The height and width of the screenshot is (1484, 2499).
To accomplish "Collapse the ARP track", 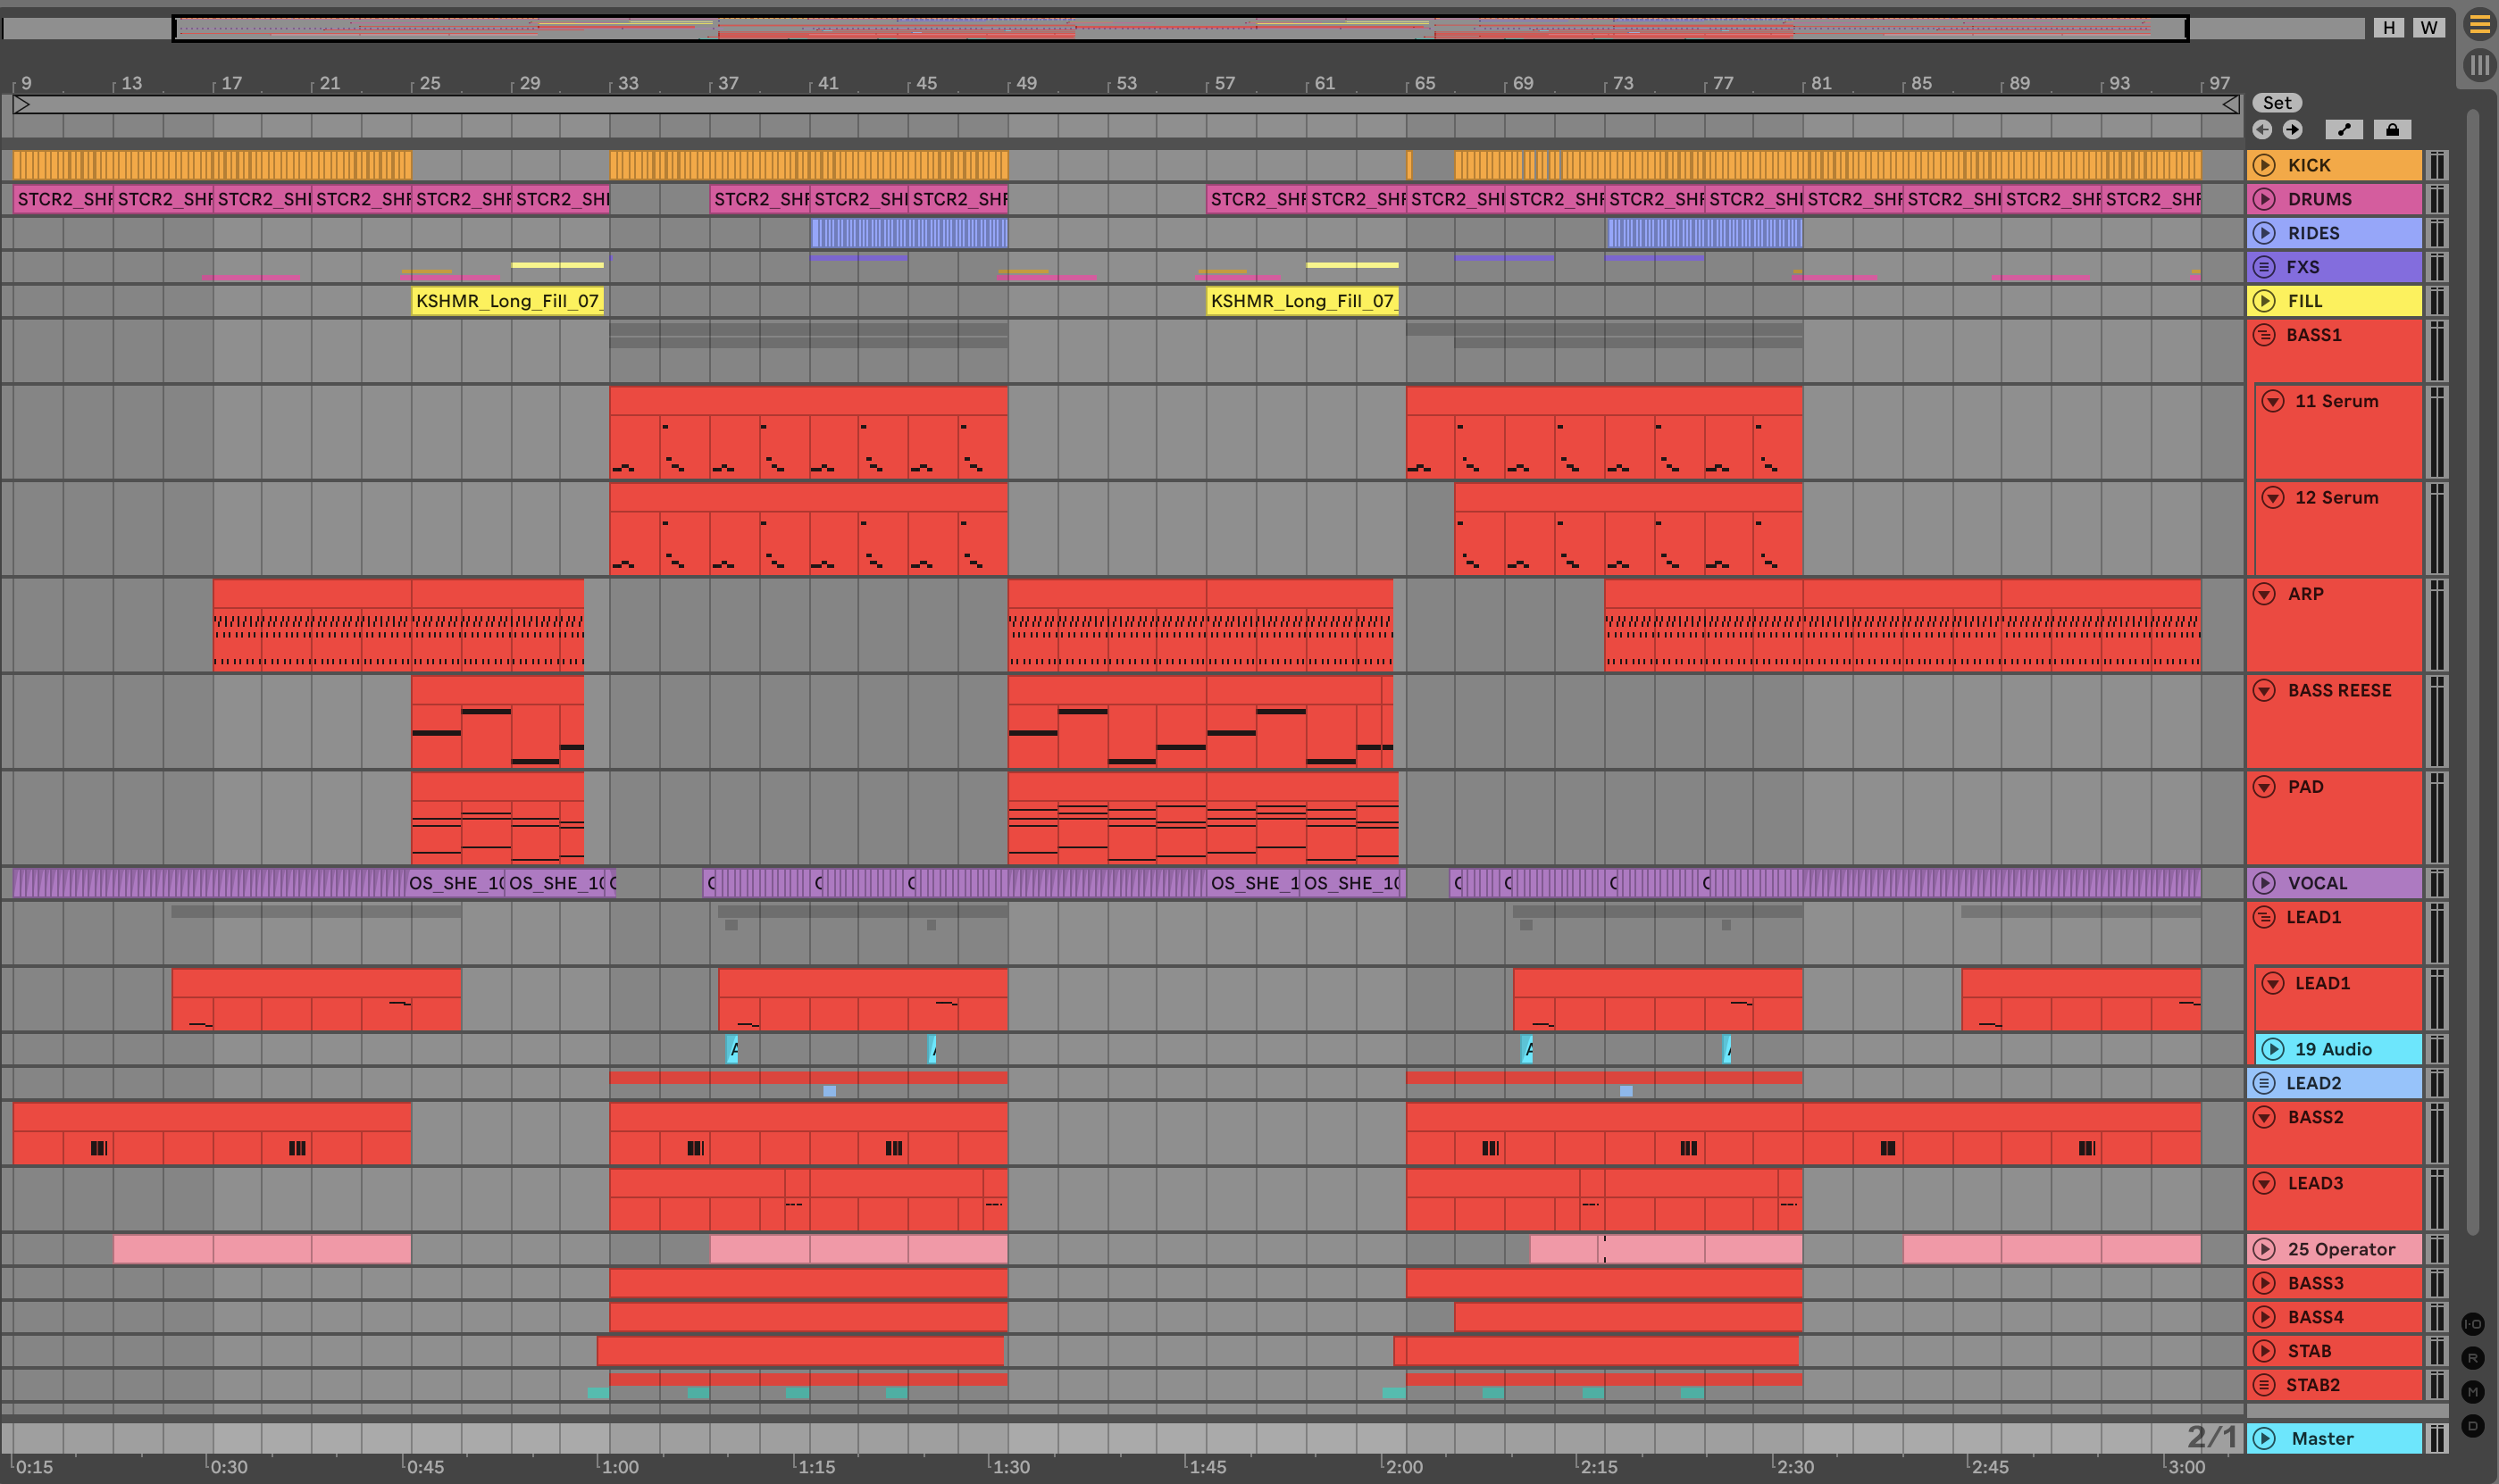I will click(x=2264, y=594).
